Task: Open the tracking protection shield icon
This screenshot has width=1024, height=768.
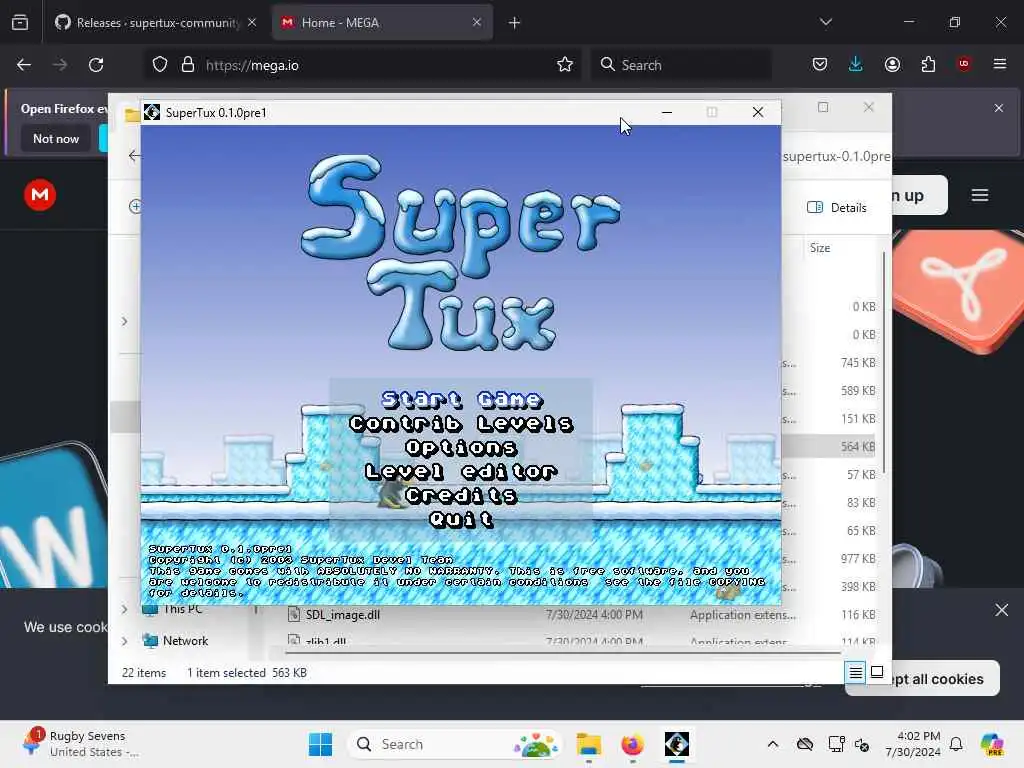Action: [x=160, y=65]
